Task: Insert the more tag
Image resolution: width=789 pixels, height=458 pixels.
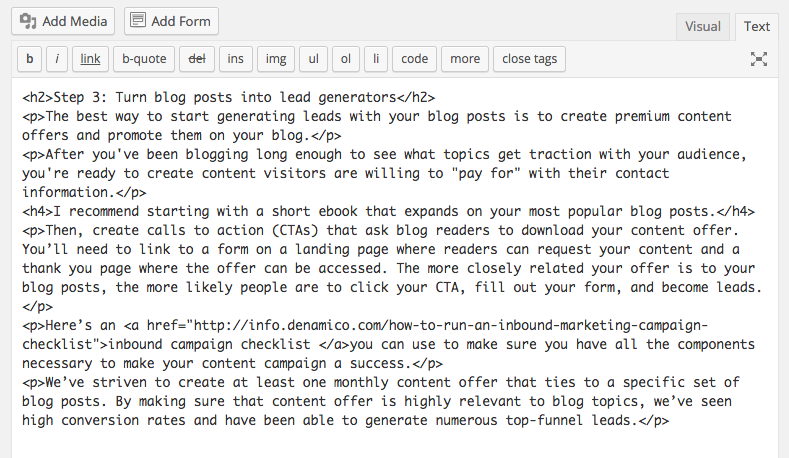Action: coord(465,59)
